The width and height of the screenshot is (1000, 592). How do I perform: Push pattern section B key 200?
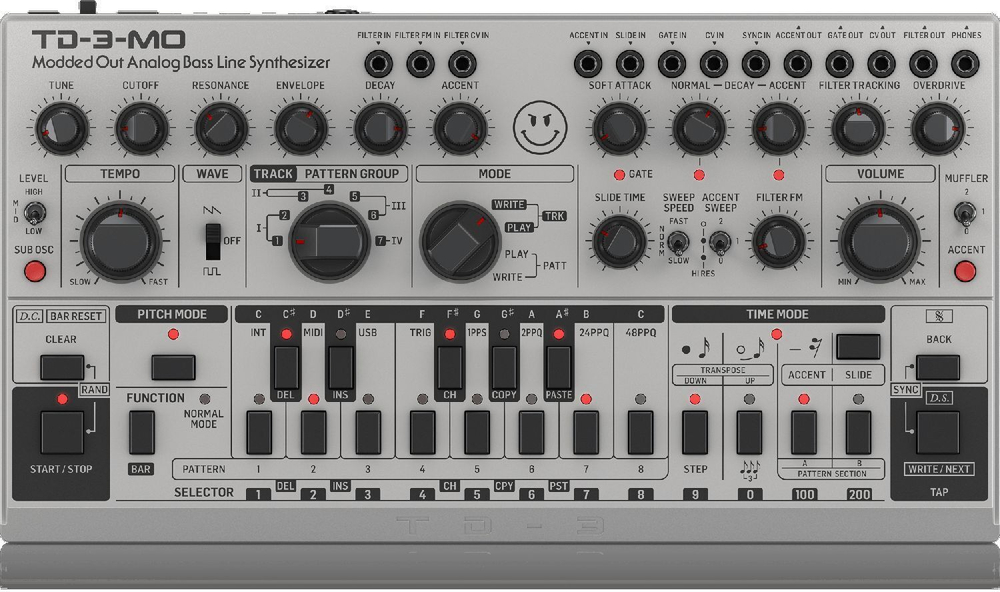coord(858,433)
